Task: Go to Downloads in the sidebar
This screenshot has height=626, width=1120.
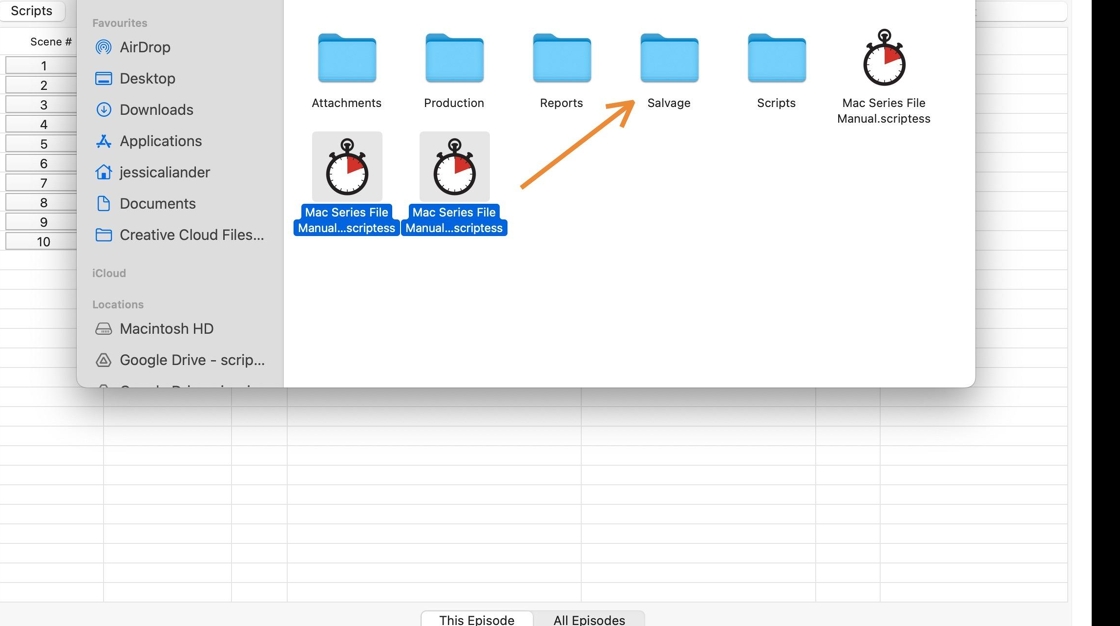Action: (x=156, y=109)
